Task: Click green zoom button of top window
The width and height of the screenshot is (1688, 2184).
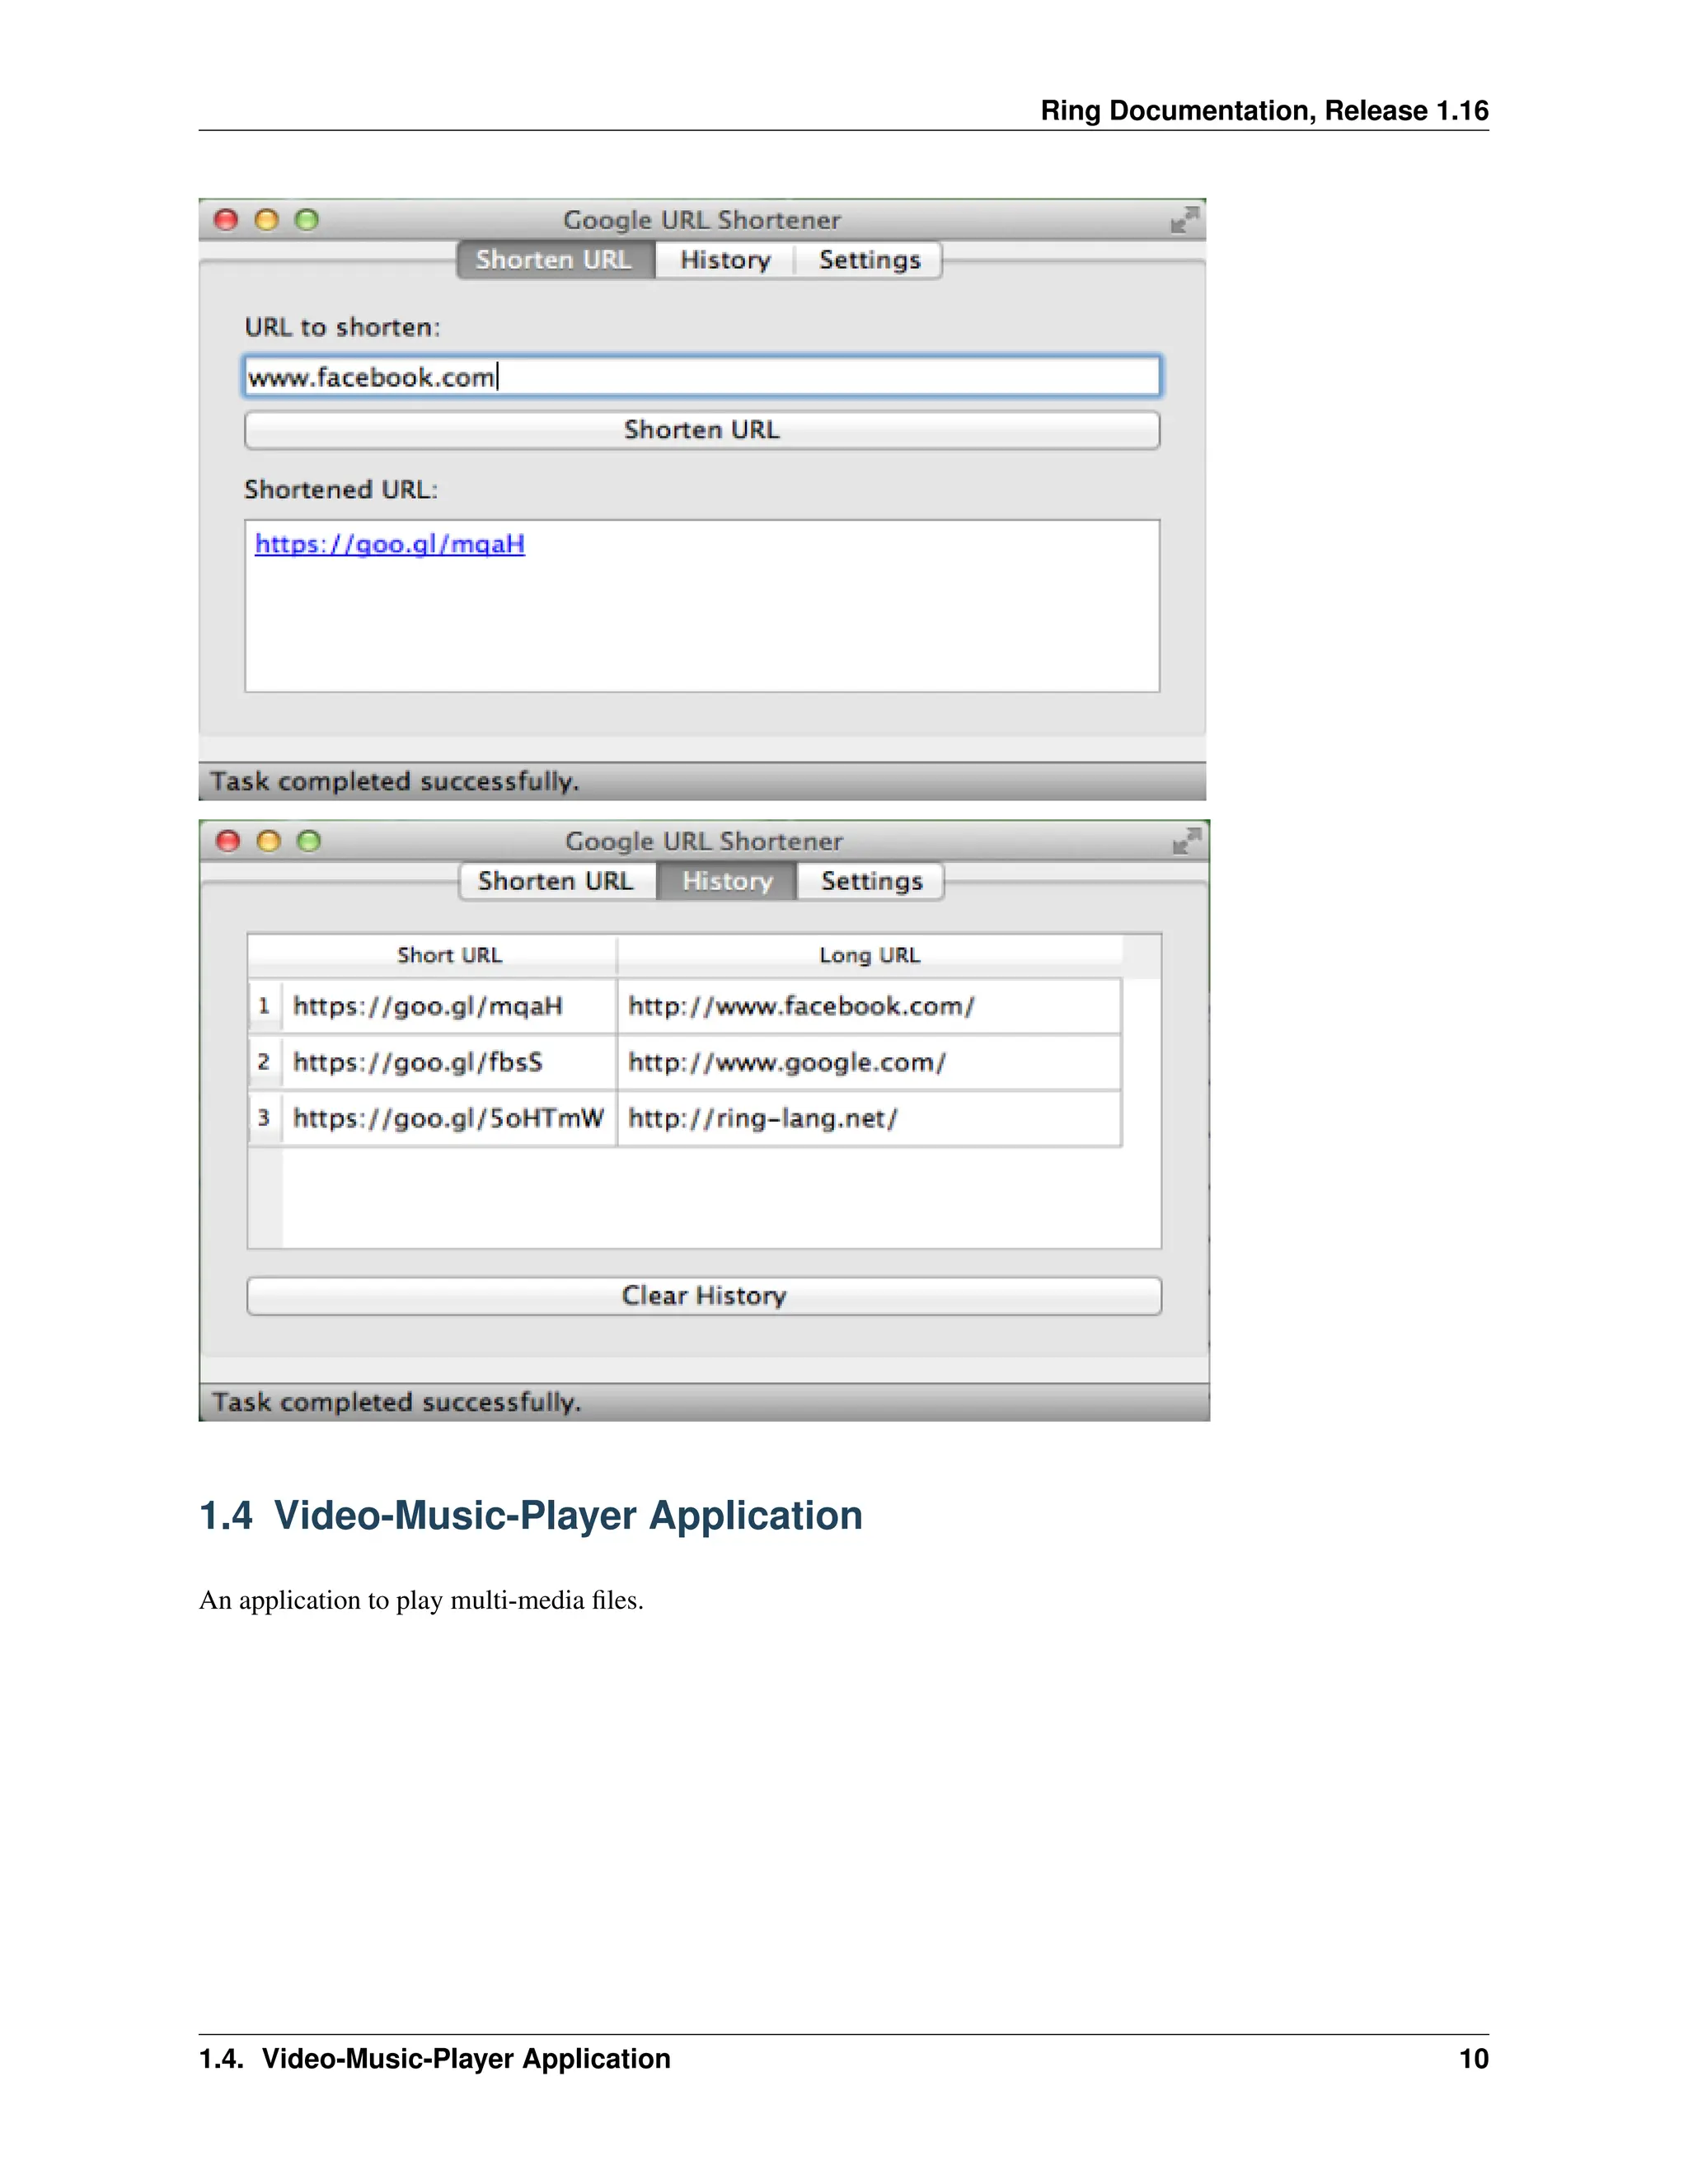Action: 307,220
